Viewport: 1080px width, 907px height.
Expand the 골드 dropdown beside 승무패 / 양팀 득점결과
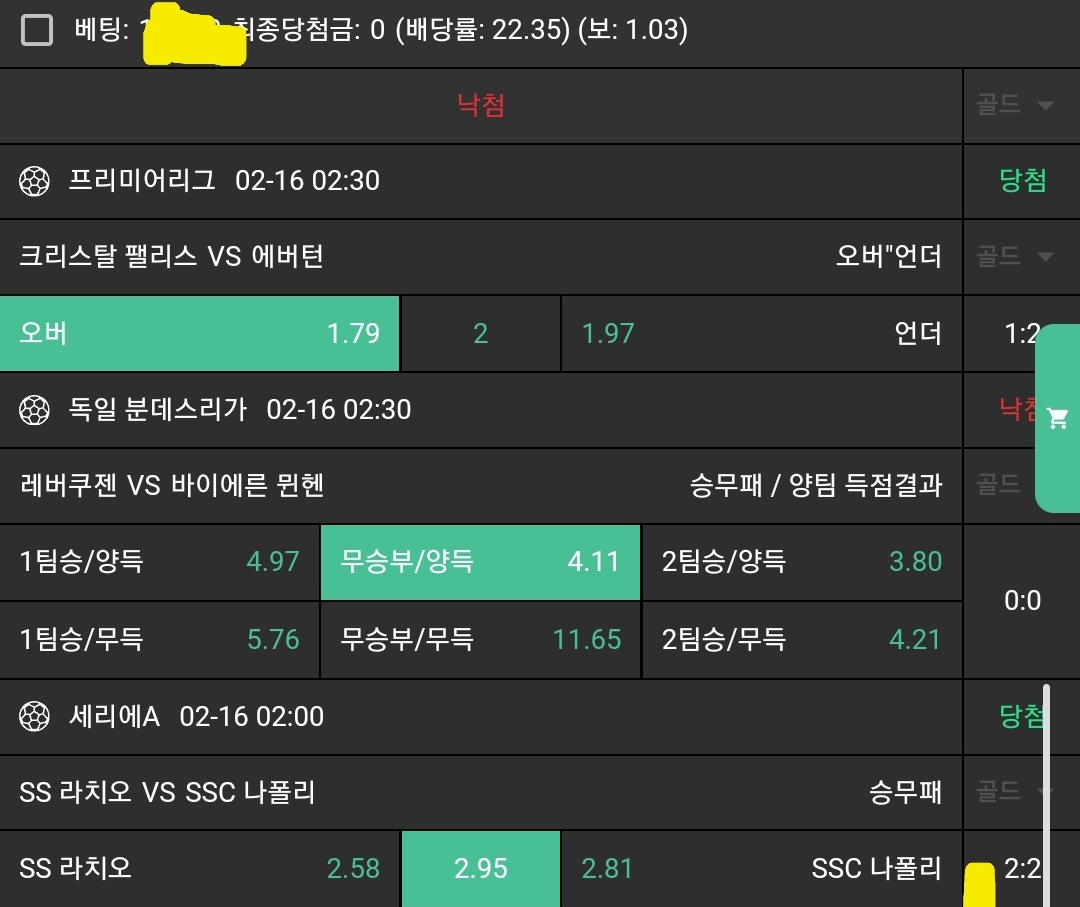pyautogui.click(x=1016, y=485)
